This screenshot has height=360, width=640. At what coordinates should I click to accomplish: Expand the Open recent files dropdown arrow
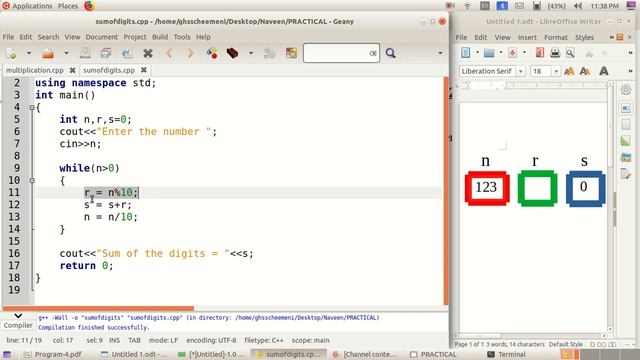(x=66, y=53)
